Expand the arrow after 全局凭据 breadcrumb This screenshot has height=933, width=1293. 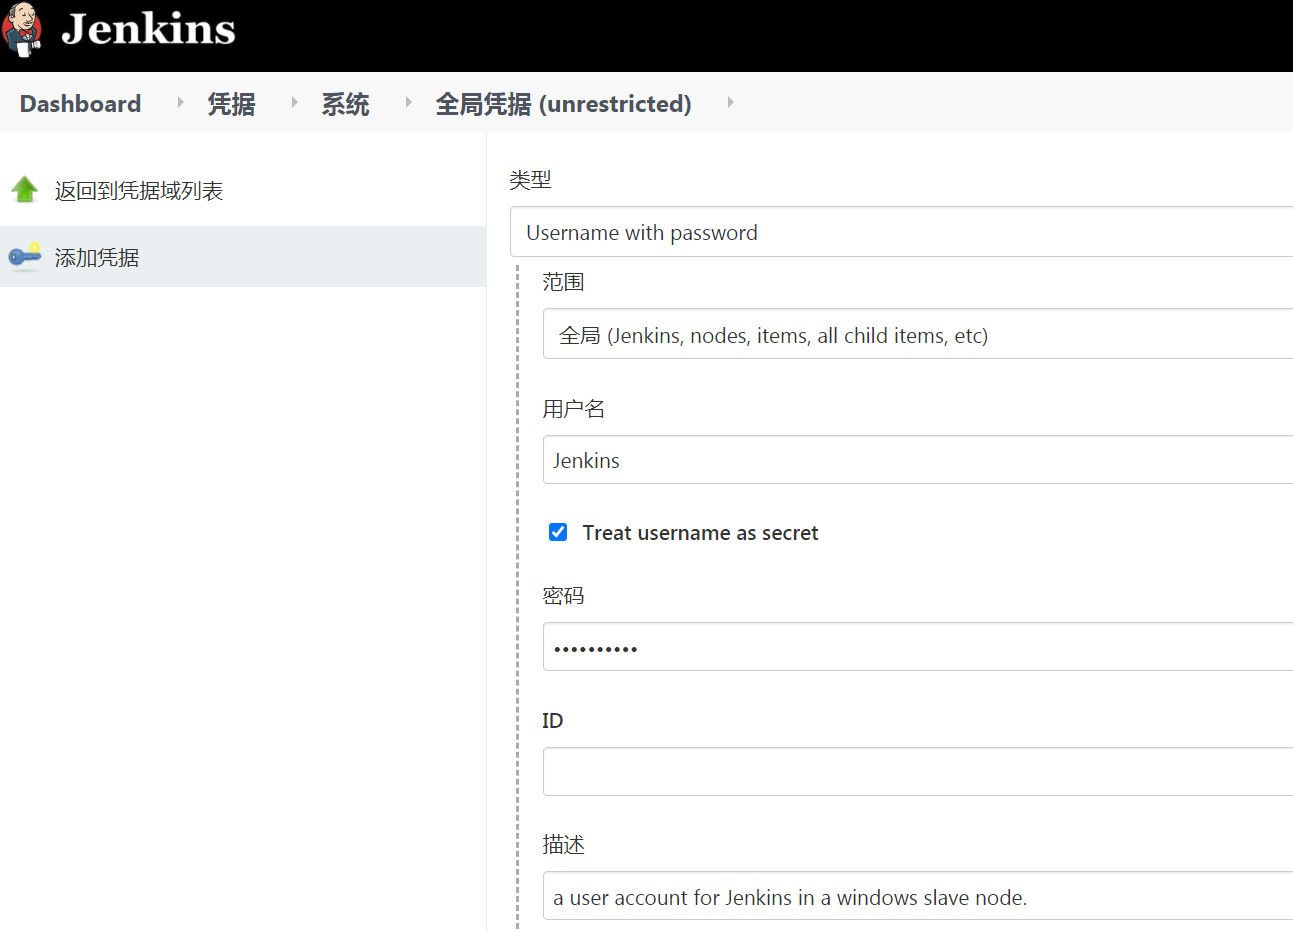point(731,102)
